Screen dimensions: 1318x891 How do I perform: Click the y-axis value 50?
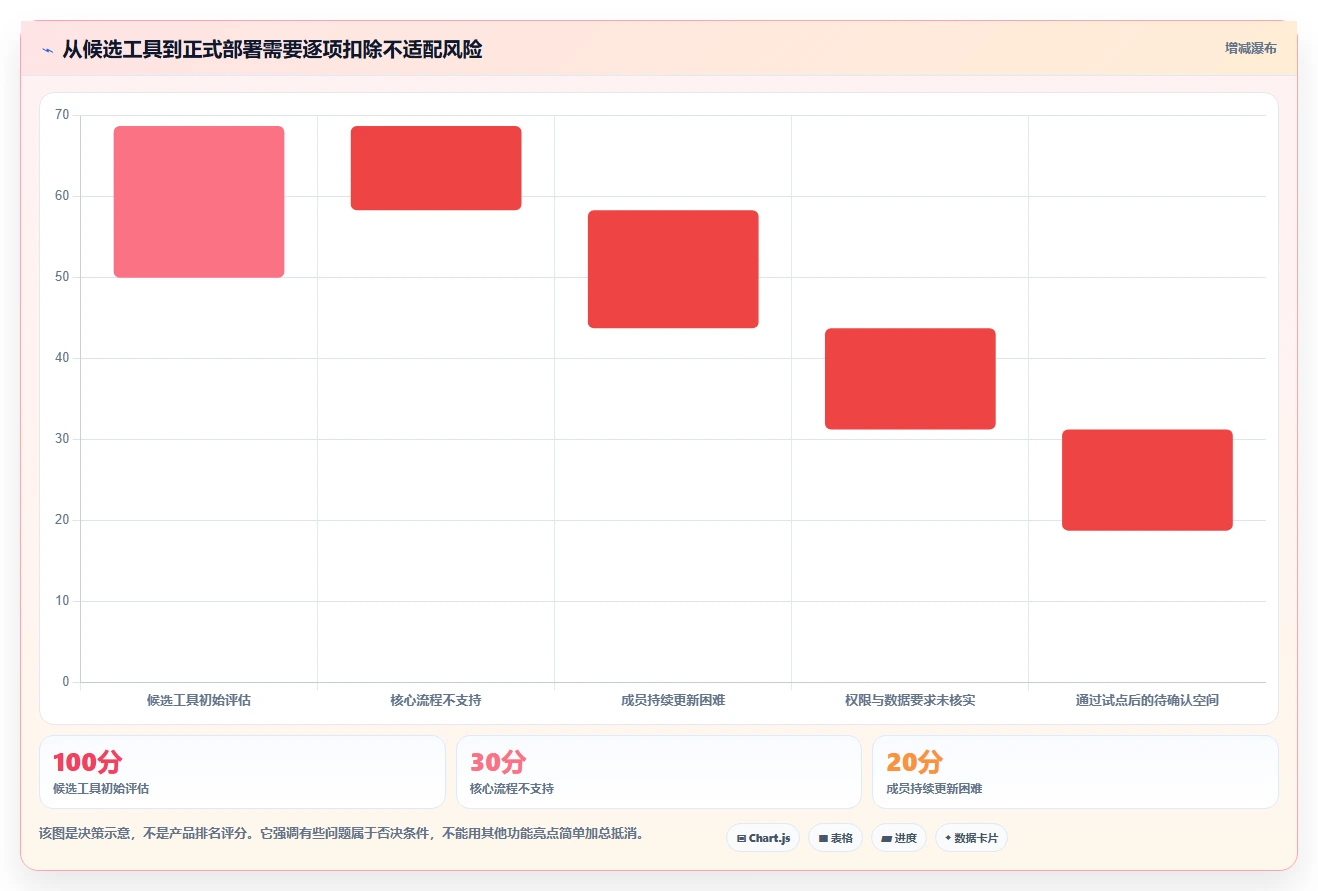pos(62,277)
